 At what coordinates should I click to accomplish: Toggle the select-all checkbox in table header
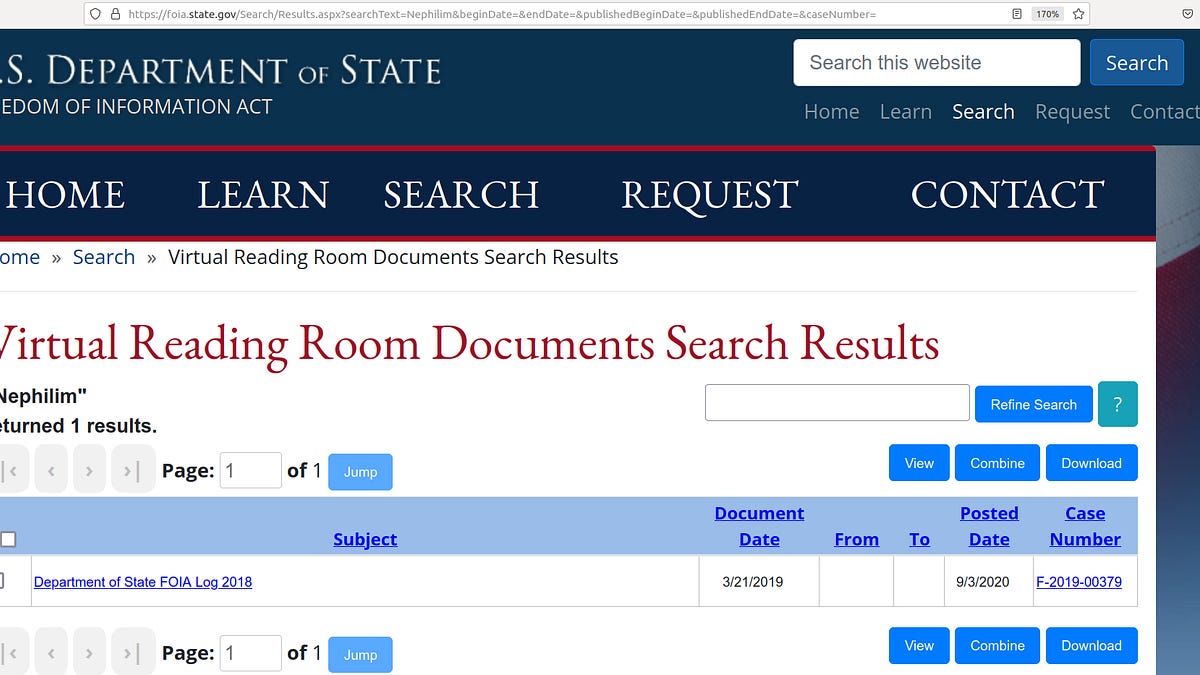(10, 539)
